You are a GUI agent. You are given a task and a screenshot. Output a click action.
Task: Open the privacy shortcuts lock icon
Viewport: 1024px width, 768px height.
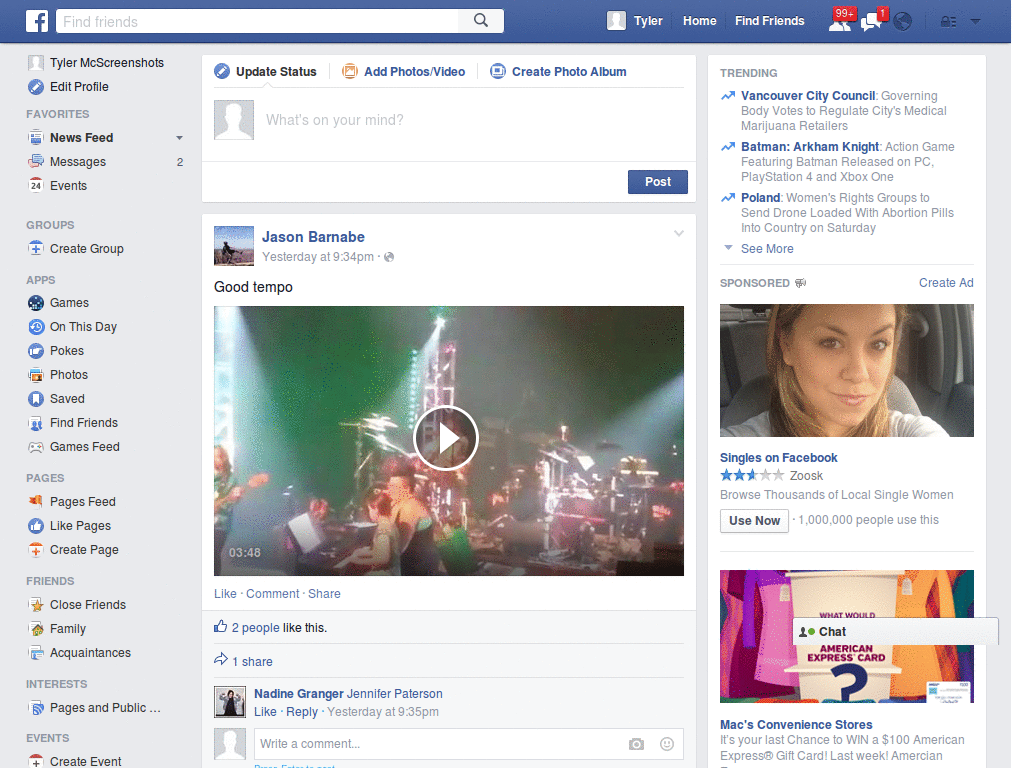pos(948,22)
